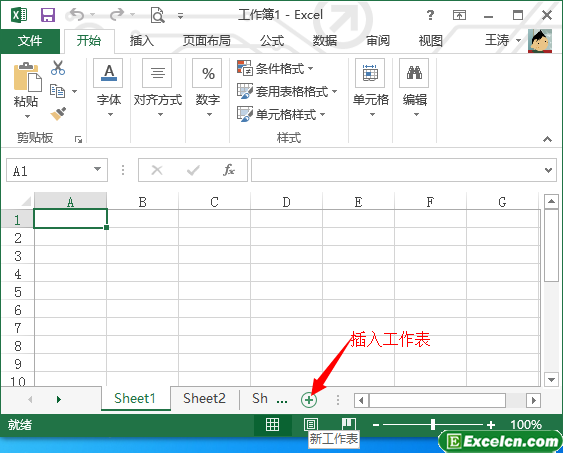Viewport: 563px width, 453px height.
Task: Click the vertical scrollbar up arrow
Action: pyautogui.click(x=551, y=202)
